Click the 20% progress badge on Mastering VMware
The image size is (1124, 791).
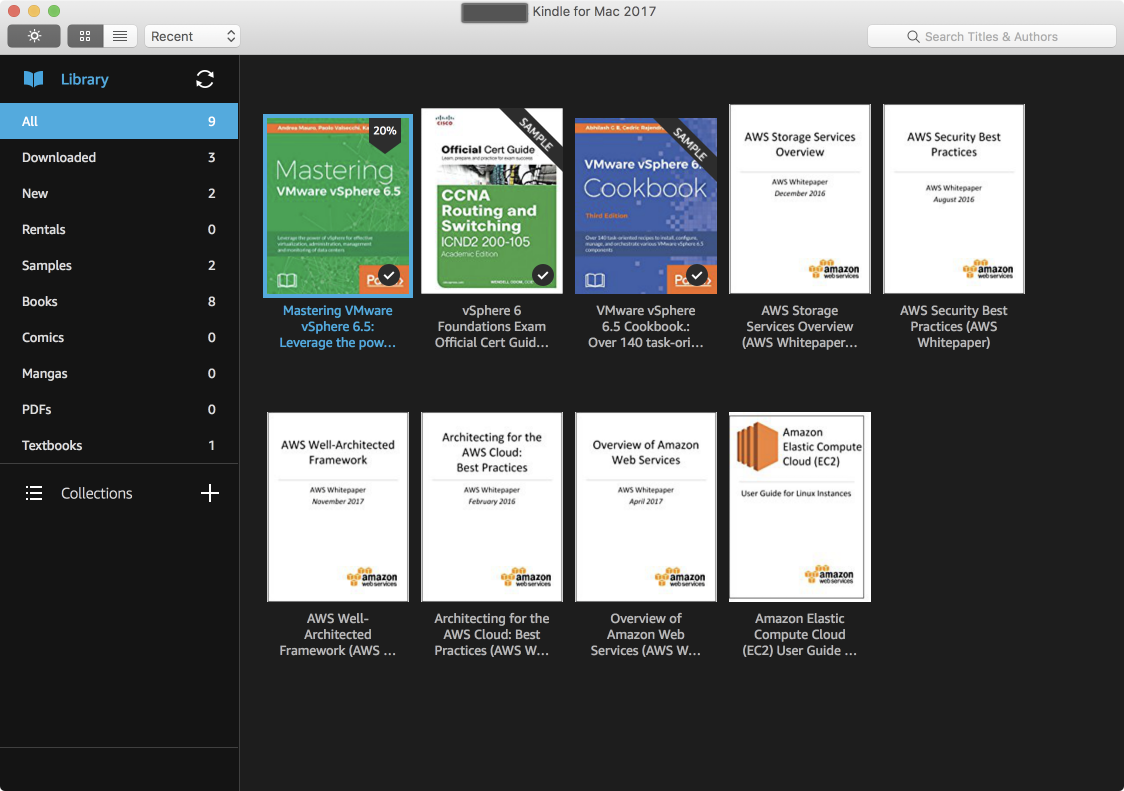coord(384,131)
